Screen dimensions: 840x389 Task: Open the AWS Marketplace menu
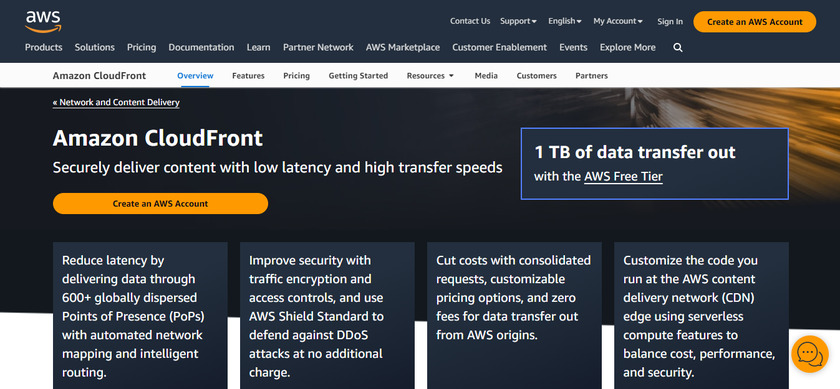click(x=402, y=47)
